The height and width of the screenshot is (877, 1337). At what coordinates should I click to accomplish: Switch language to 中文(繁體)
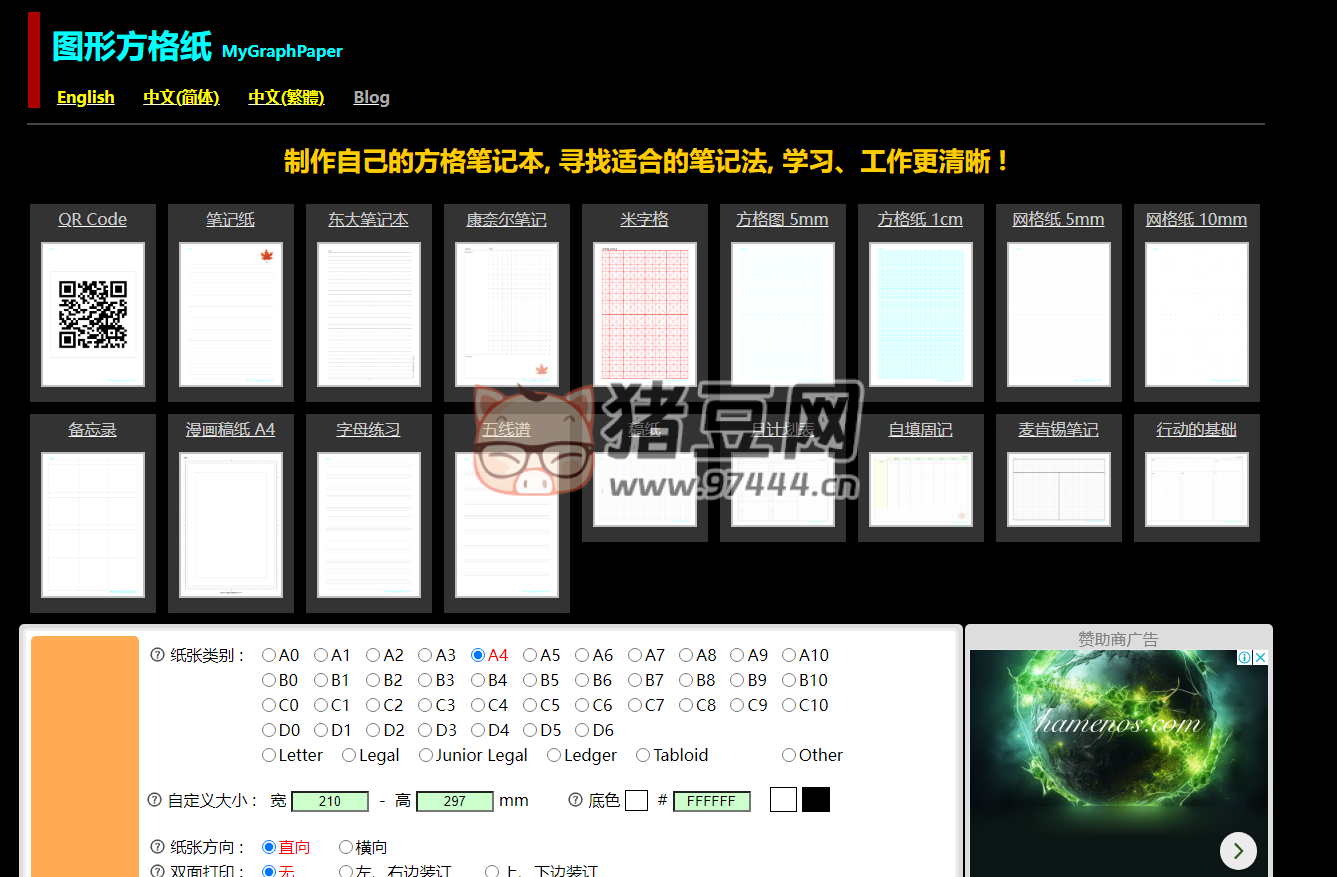pyautogui.click(x=286, y=97)
